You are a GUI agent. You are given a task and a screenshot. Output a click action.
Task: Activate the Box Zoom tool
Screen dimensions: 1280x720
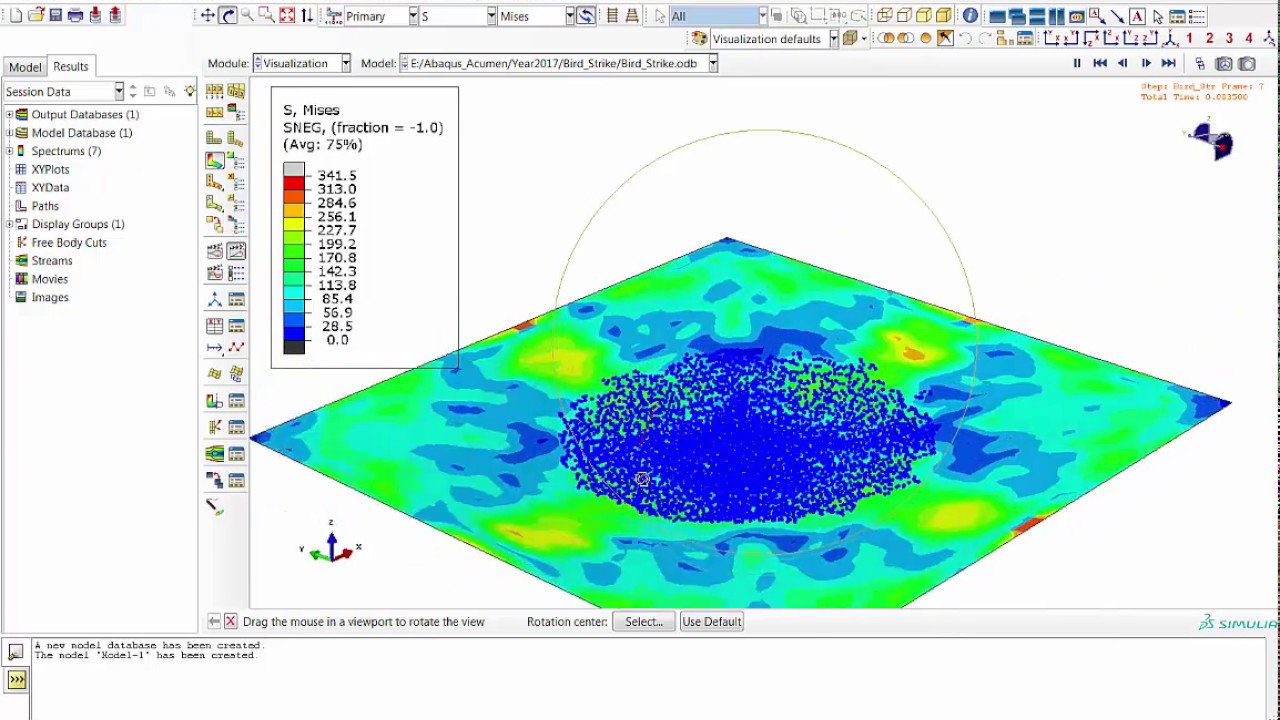coord(267,16)
